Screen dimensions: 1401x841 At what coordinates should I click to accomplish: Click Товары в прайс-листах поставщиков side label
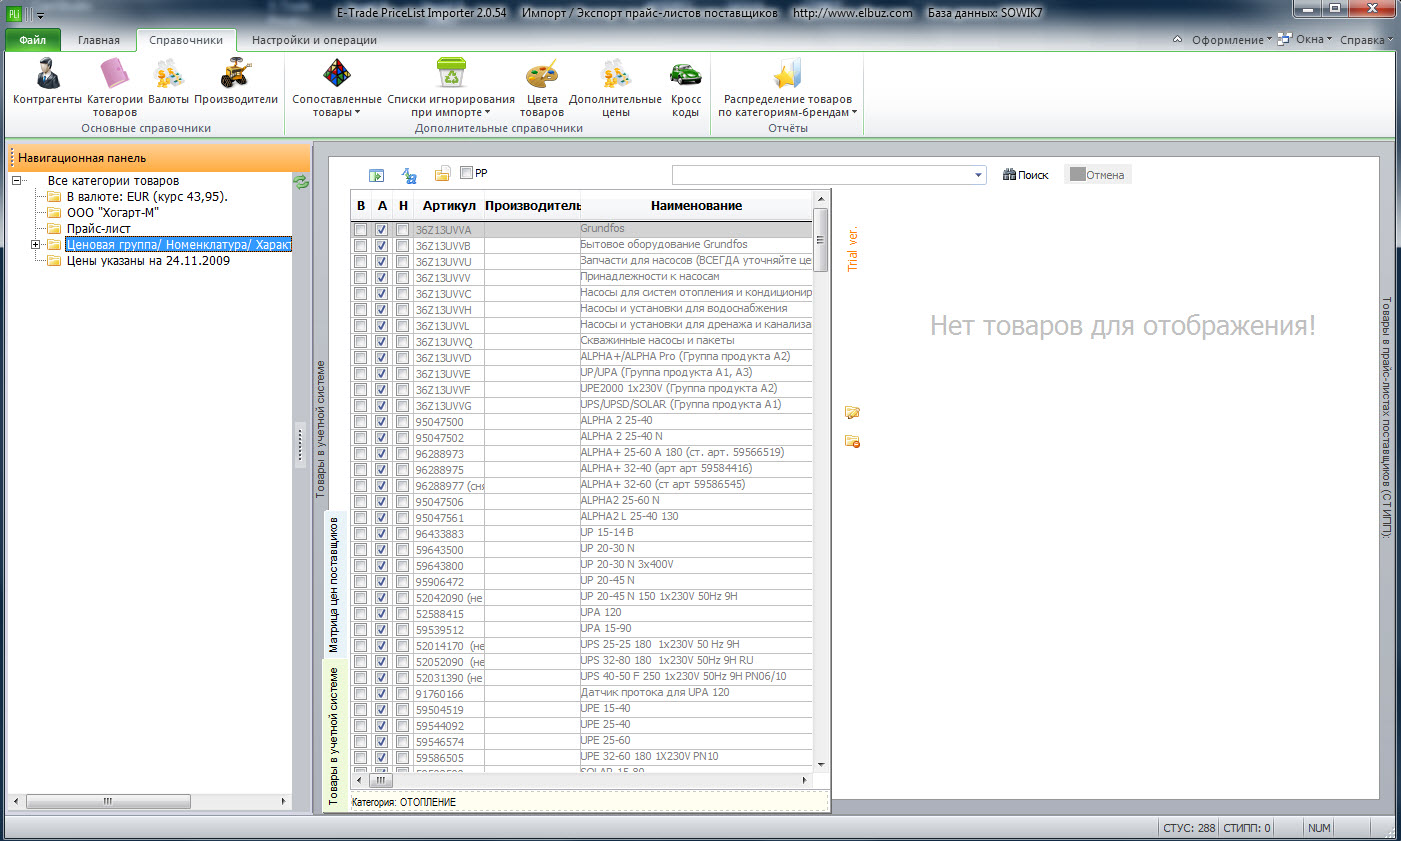1387,417
